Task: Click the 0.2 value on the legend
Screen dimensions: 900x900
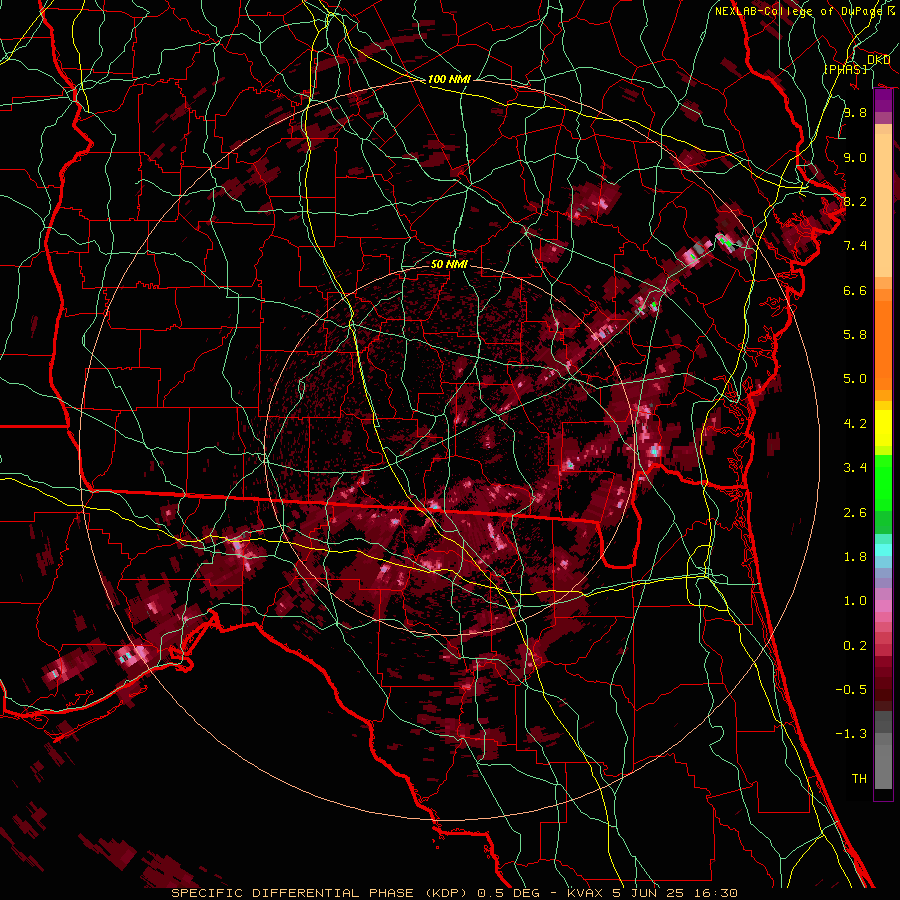Action: coord(855,646)
